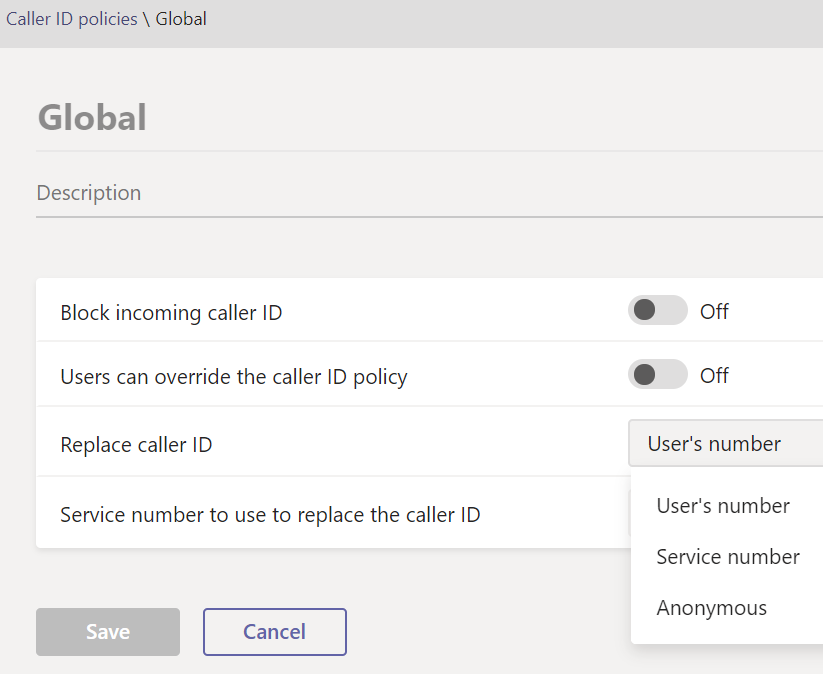
Task: Click the Users can override policy label
Action: click(x=234, y=377)
